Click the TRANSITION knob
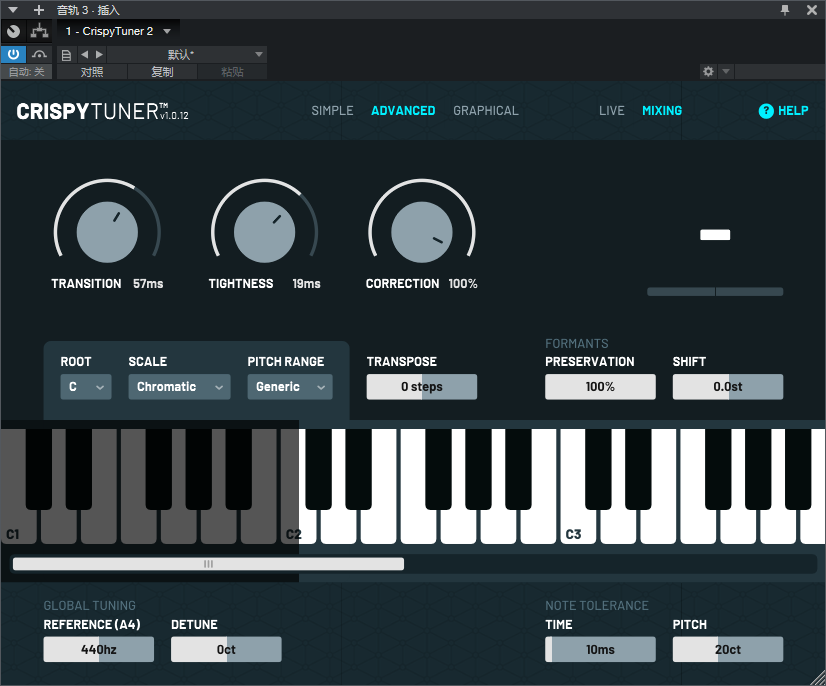826x686 pixels. pyautogui.click(x=107, y=232)
